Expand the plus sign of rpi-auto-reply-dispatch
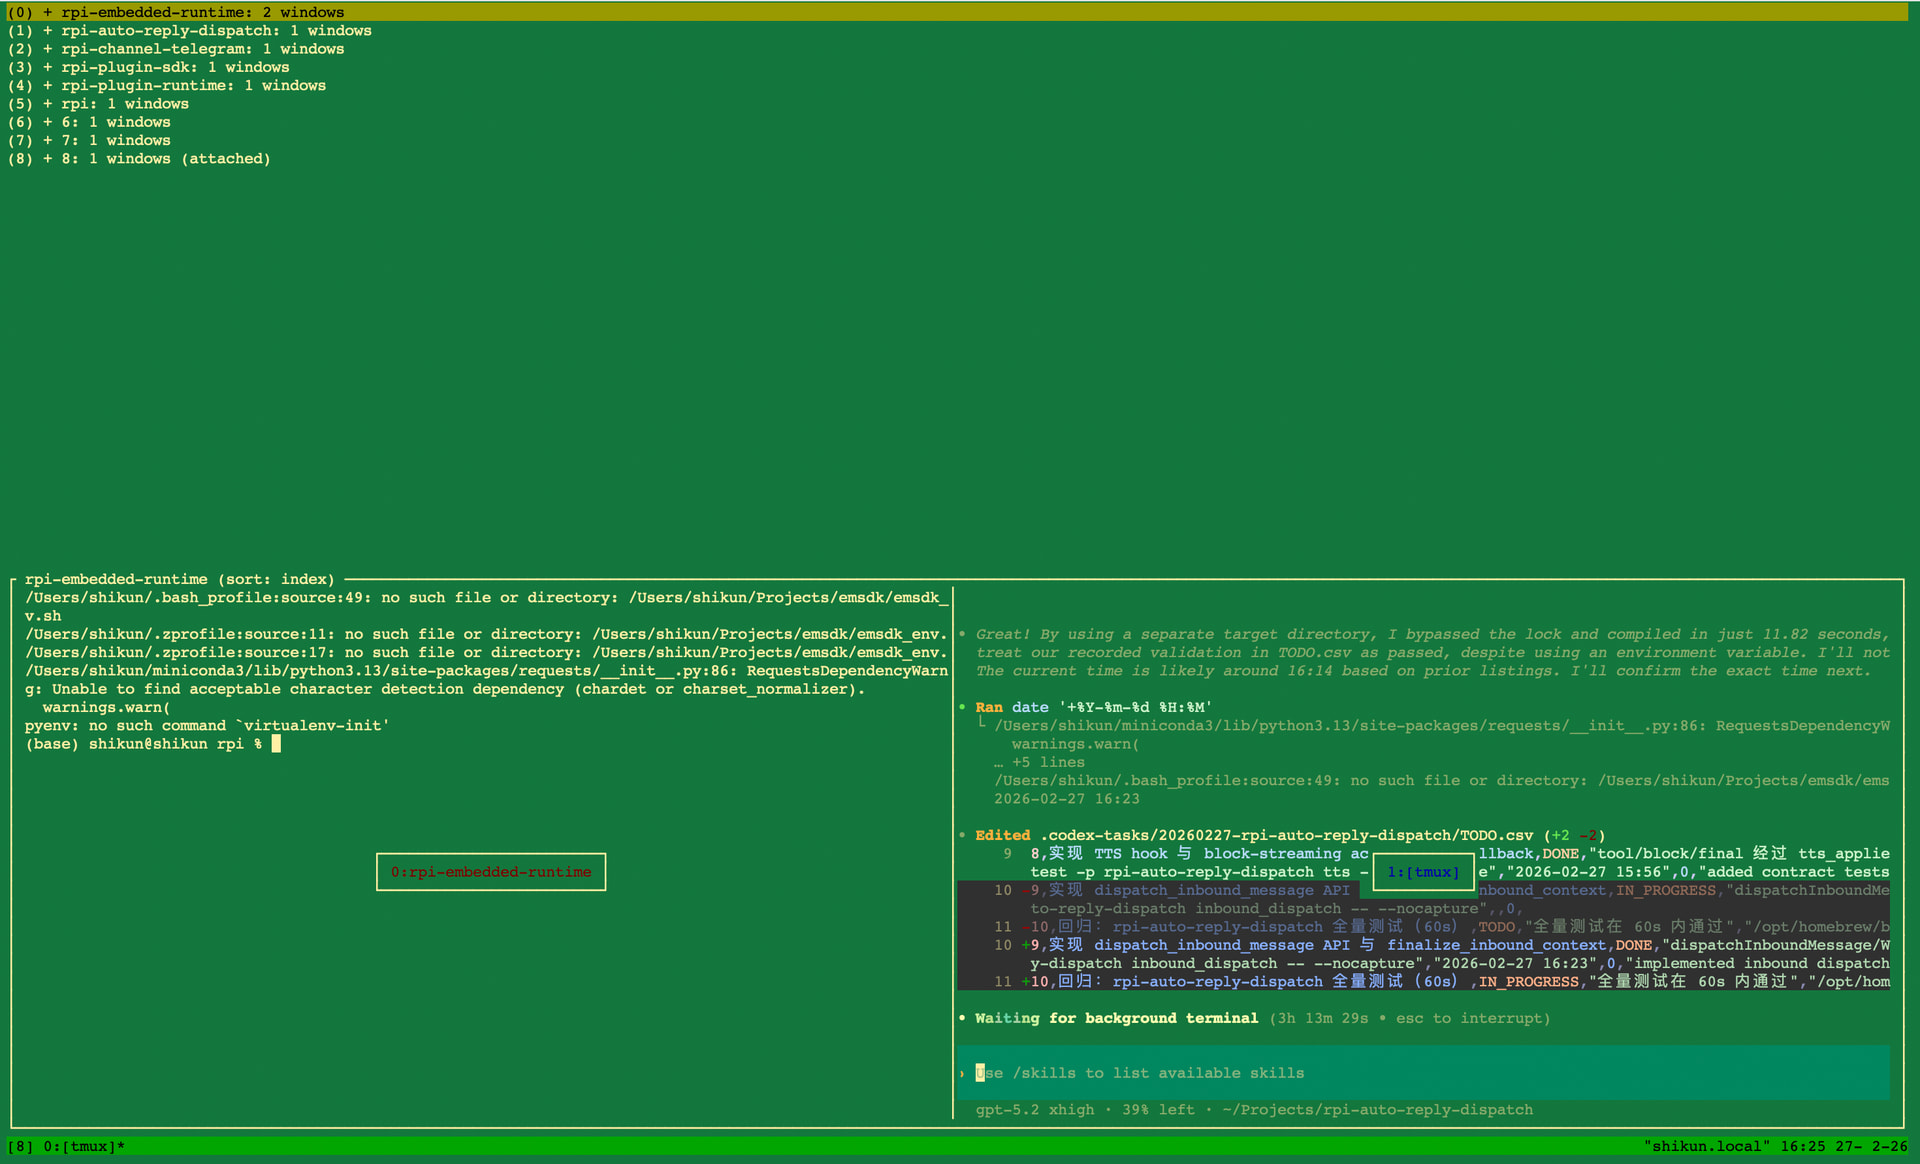Screen dimensions: 1920x1164 47,30
